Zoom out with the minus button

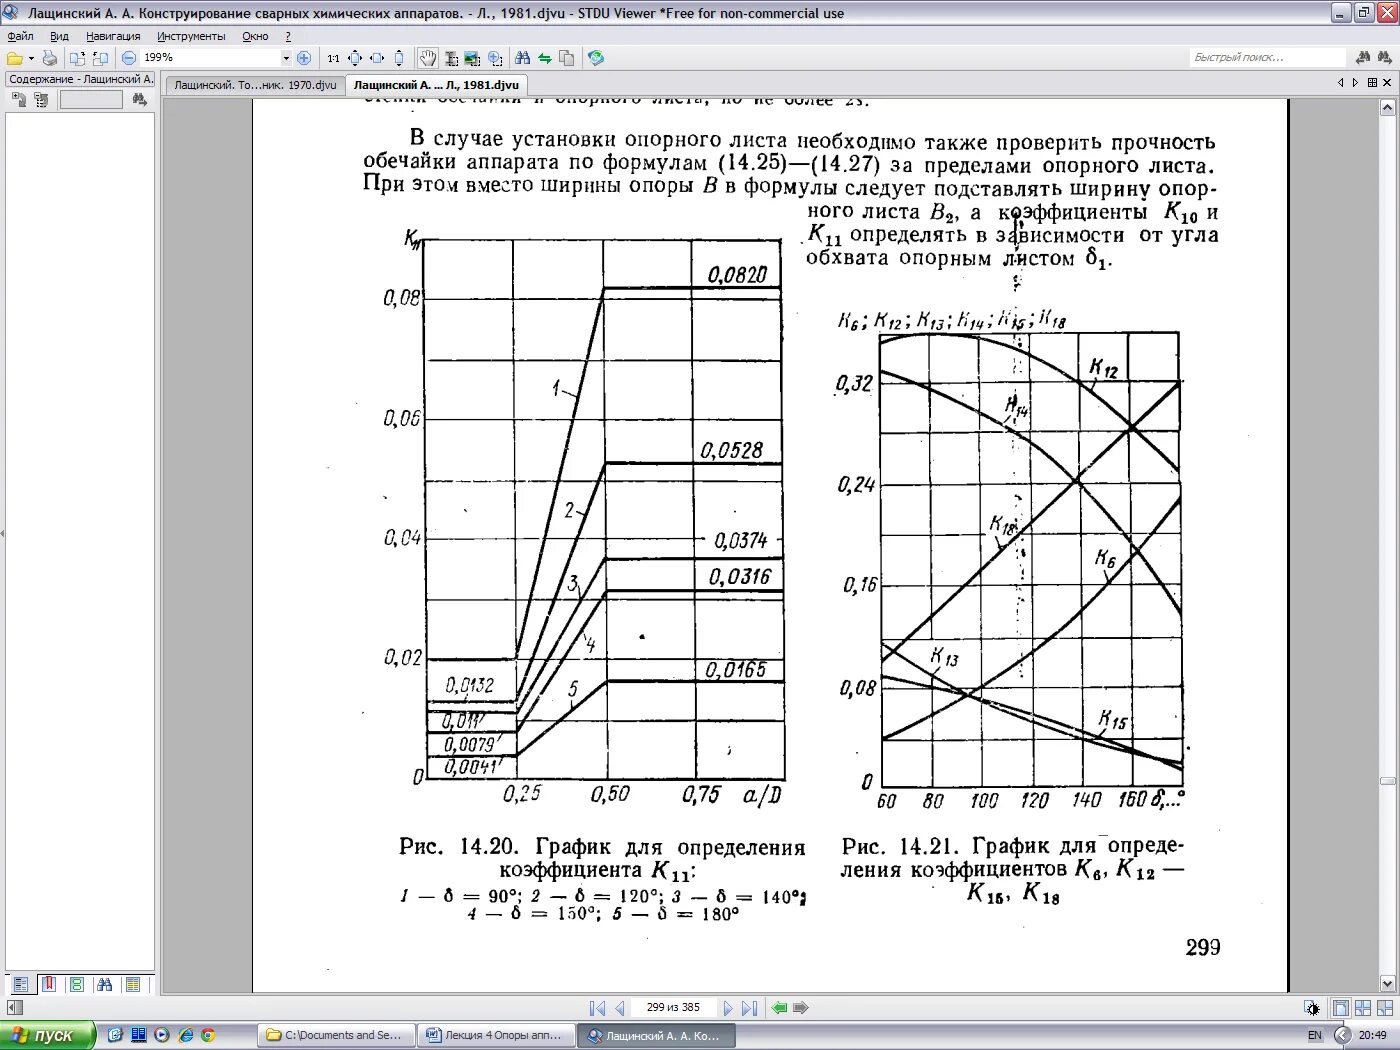click(129, 58)
